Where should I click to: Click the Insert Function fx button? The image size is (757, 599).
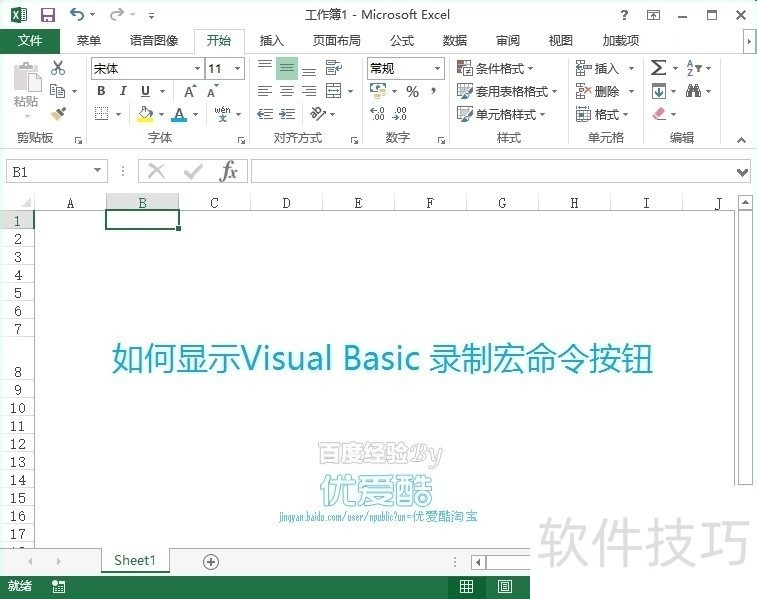pos(228,171)
